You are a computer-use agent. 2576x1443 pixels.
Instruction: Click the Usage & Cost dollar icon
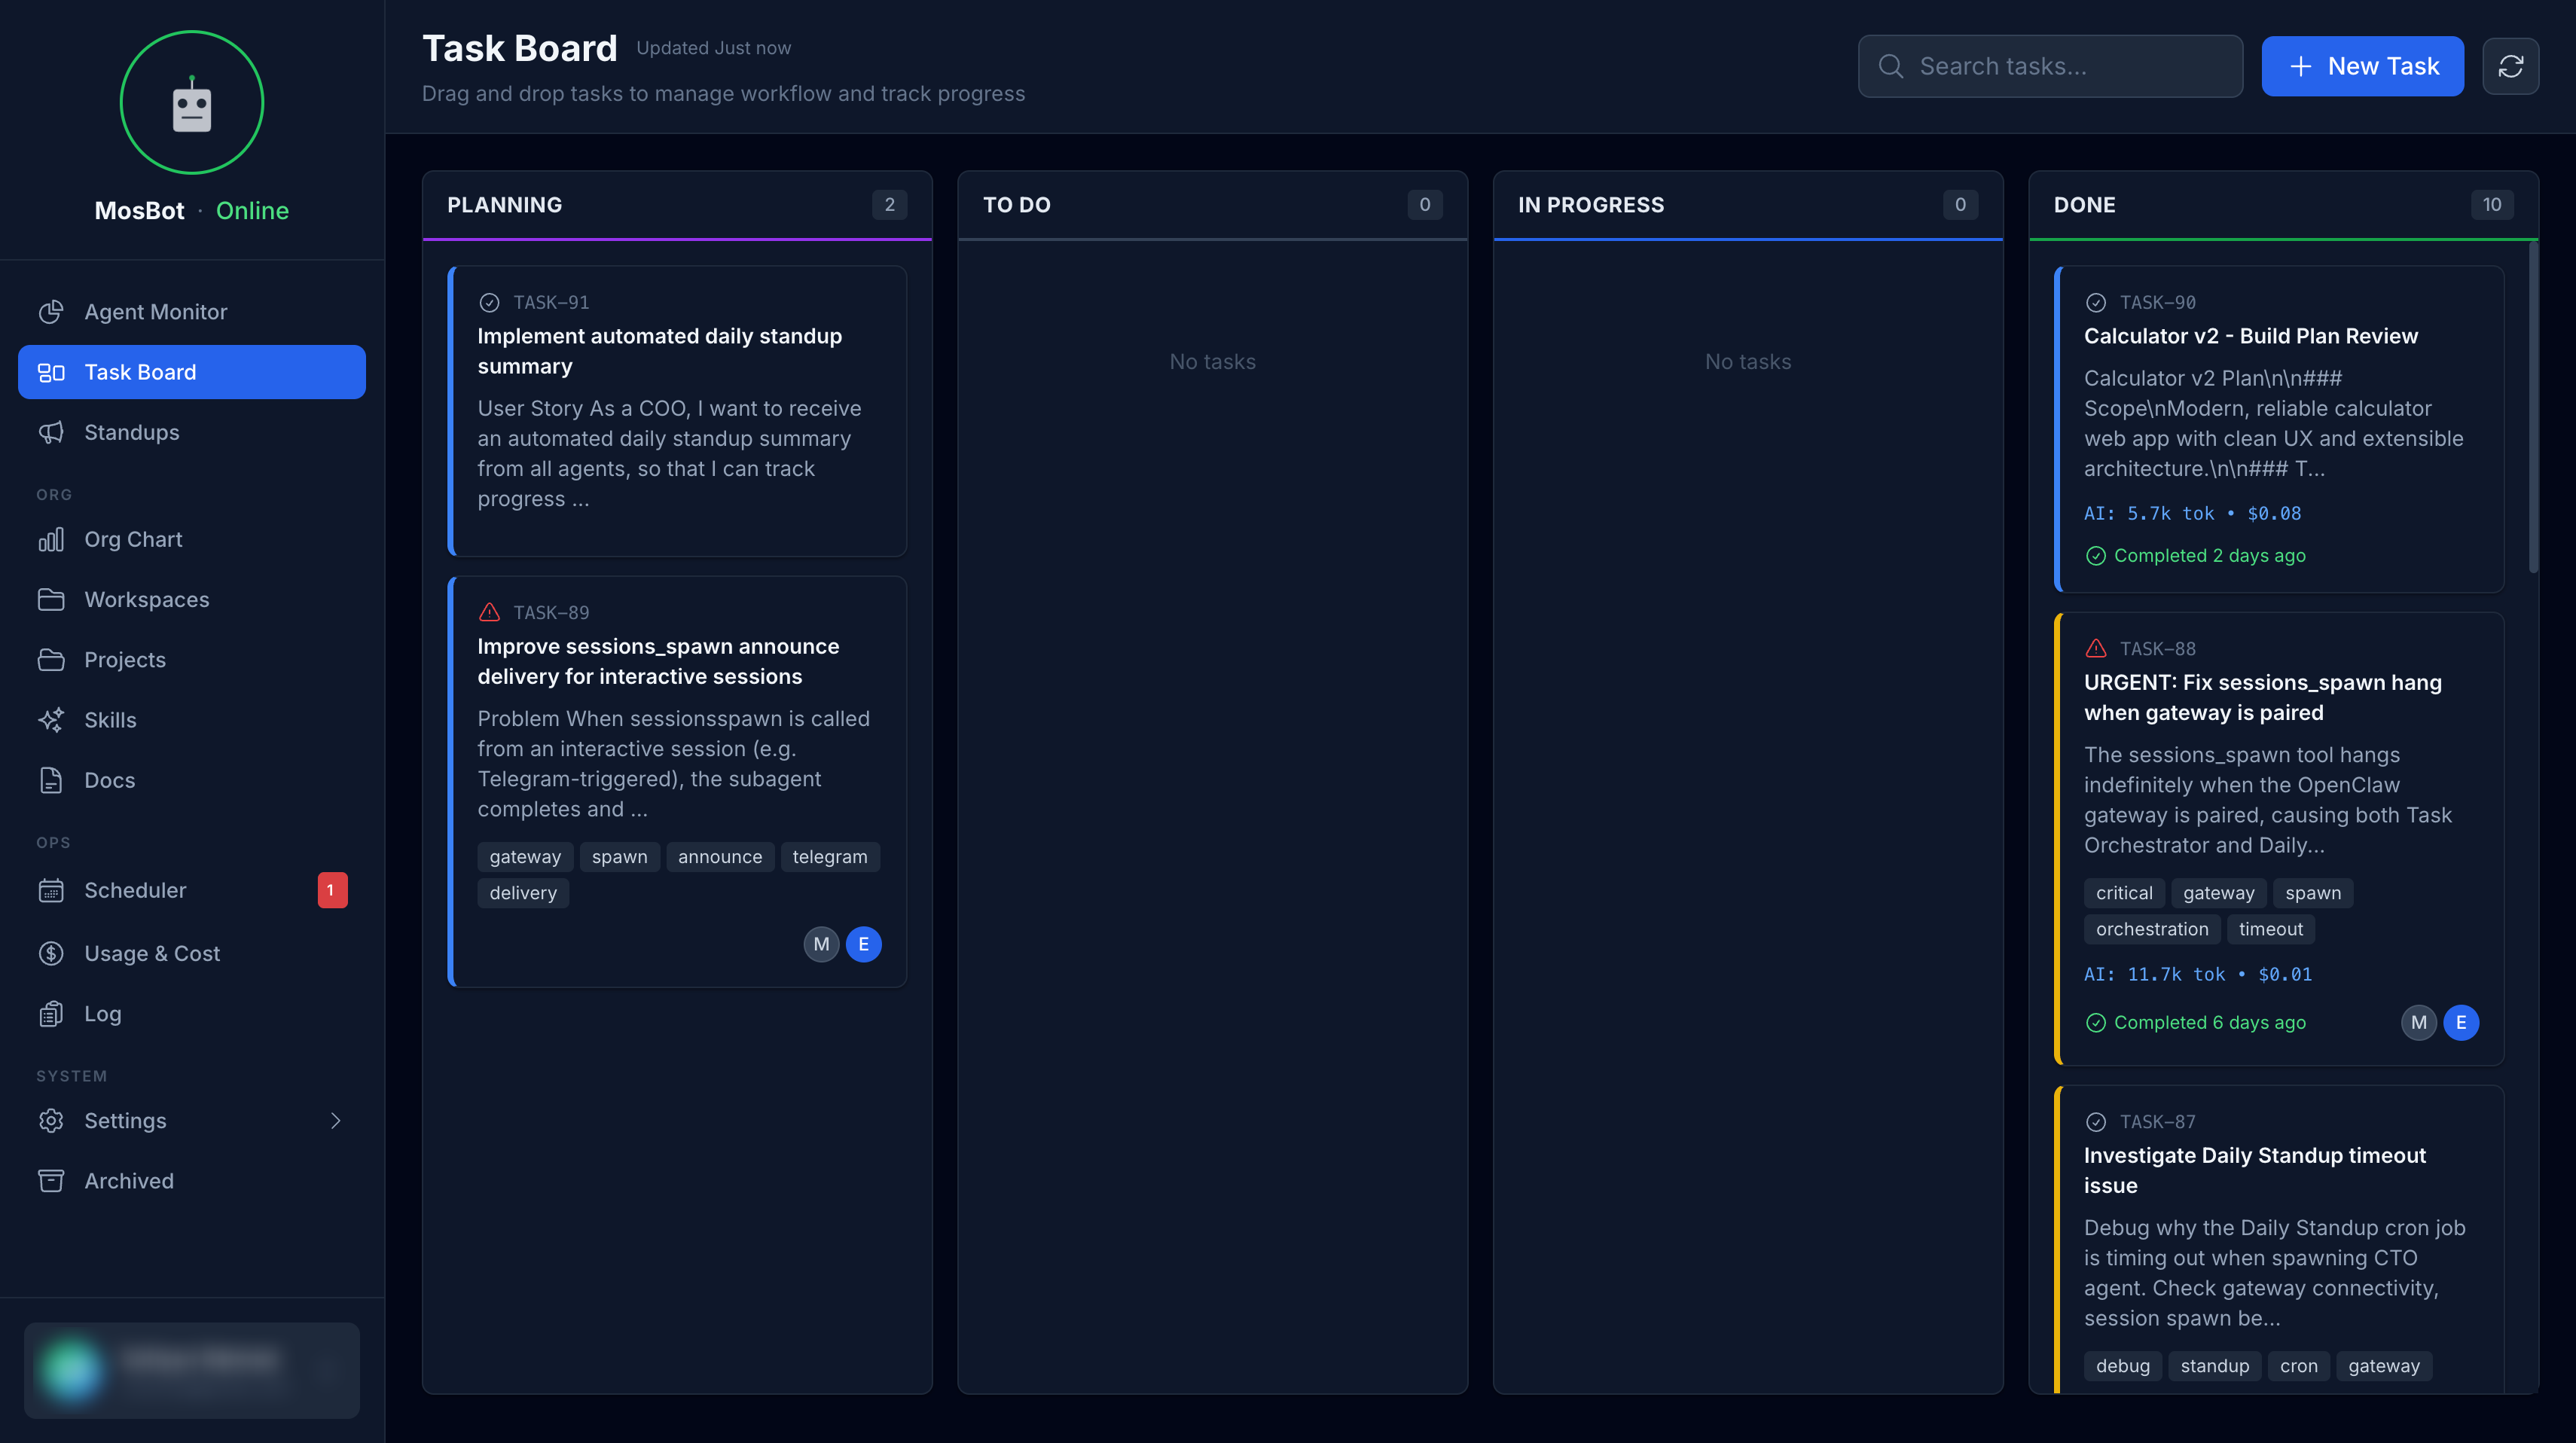pyautogui.click(x=51, y=953)
